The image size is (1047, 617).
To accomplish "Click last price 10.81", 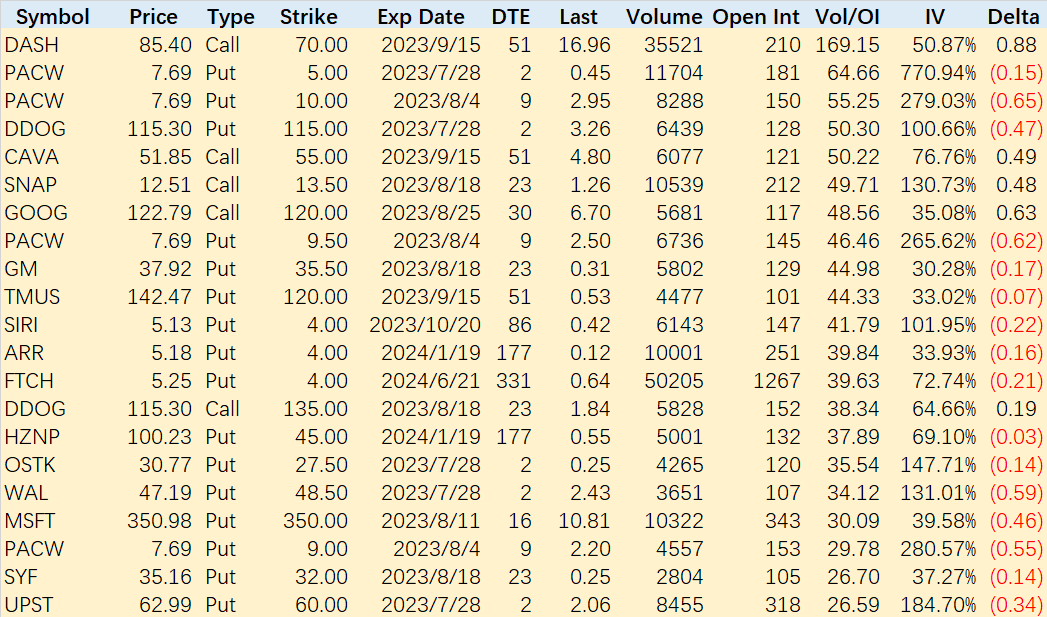I will point(584,522).
